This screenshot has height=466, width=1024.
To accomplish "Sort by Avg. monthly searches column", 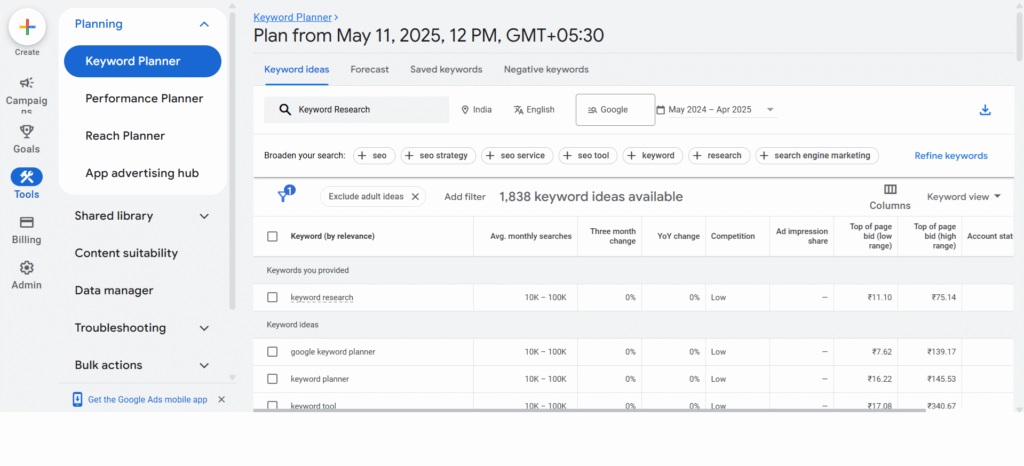I will (531, 236).
